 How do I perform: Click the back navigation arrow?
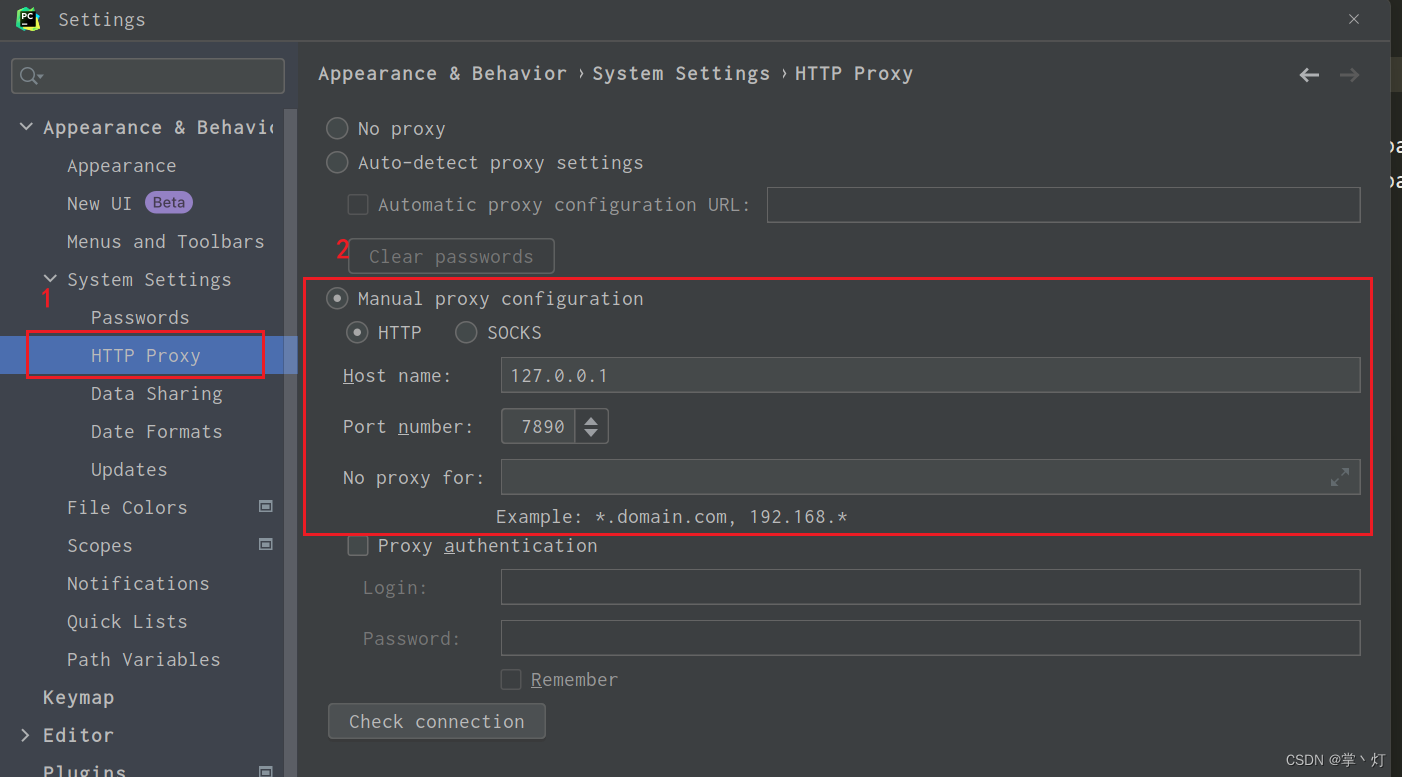point(1309,73)
